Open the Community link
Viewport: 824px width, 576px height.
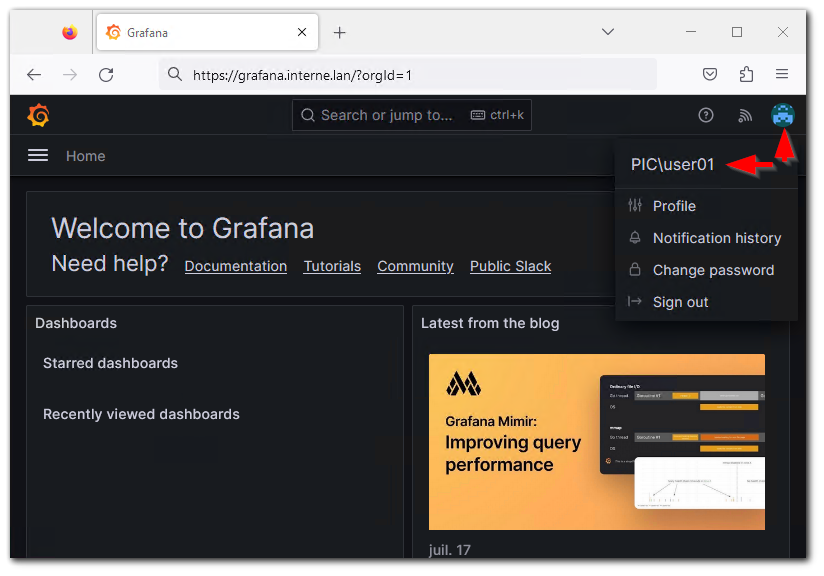point(415,266)
